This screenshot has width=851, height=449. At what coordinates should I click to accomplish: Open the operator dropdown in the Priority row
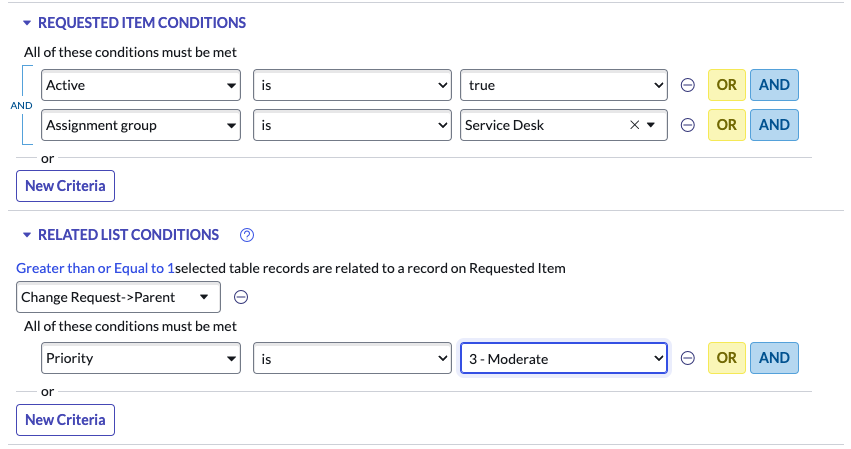[x=352, y=358]
